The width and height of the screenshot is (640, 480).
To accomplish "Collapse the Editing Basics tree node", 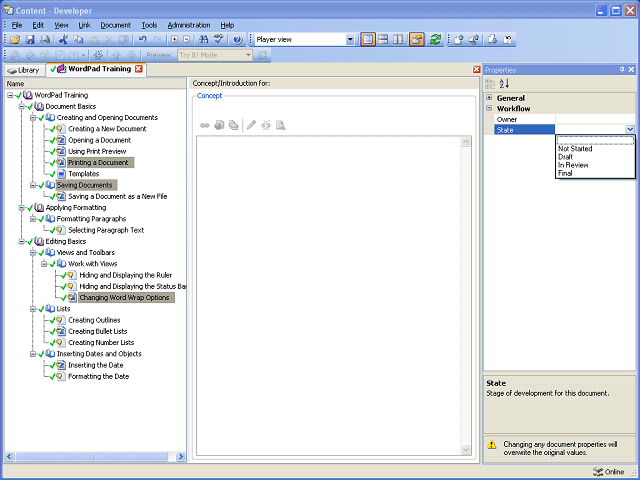I will pyautogui.click(x=22, y=242).
